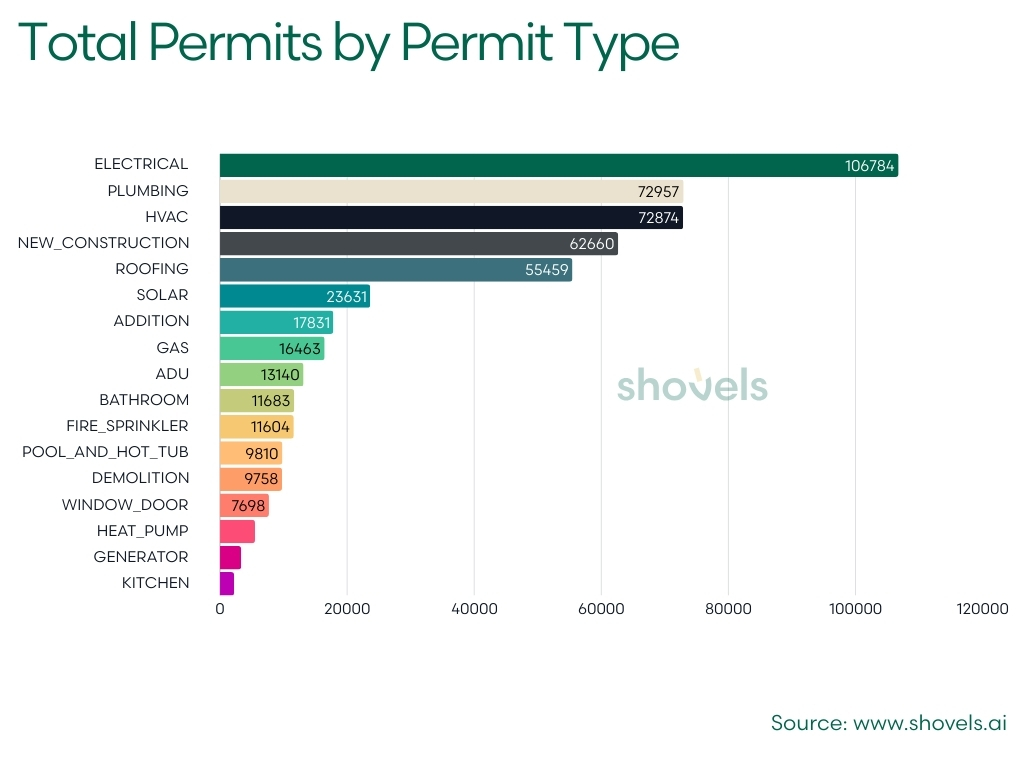
Task: Click the 80000 axis tick label
Action: pos(728,609)
